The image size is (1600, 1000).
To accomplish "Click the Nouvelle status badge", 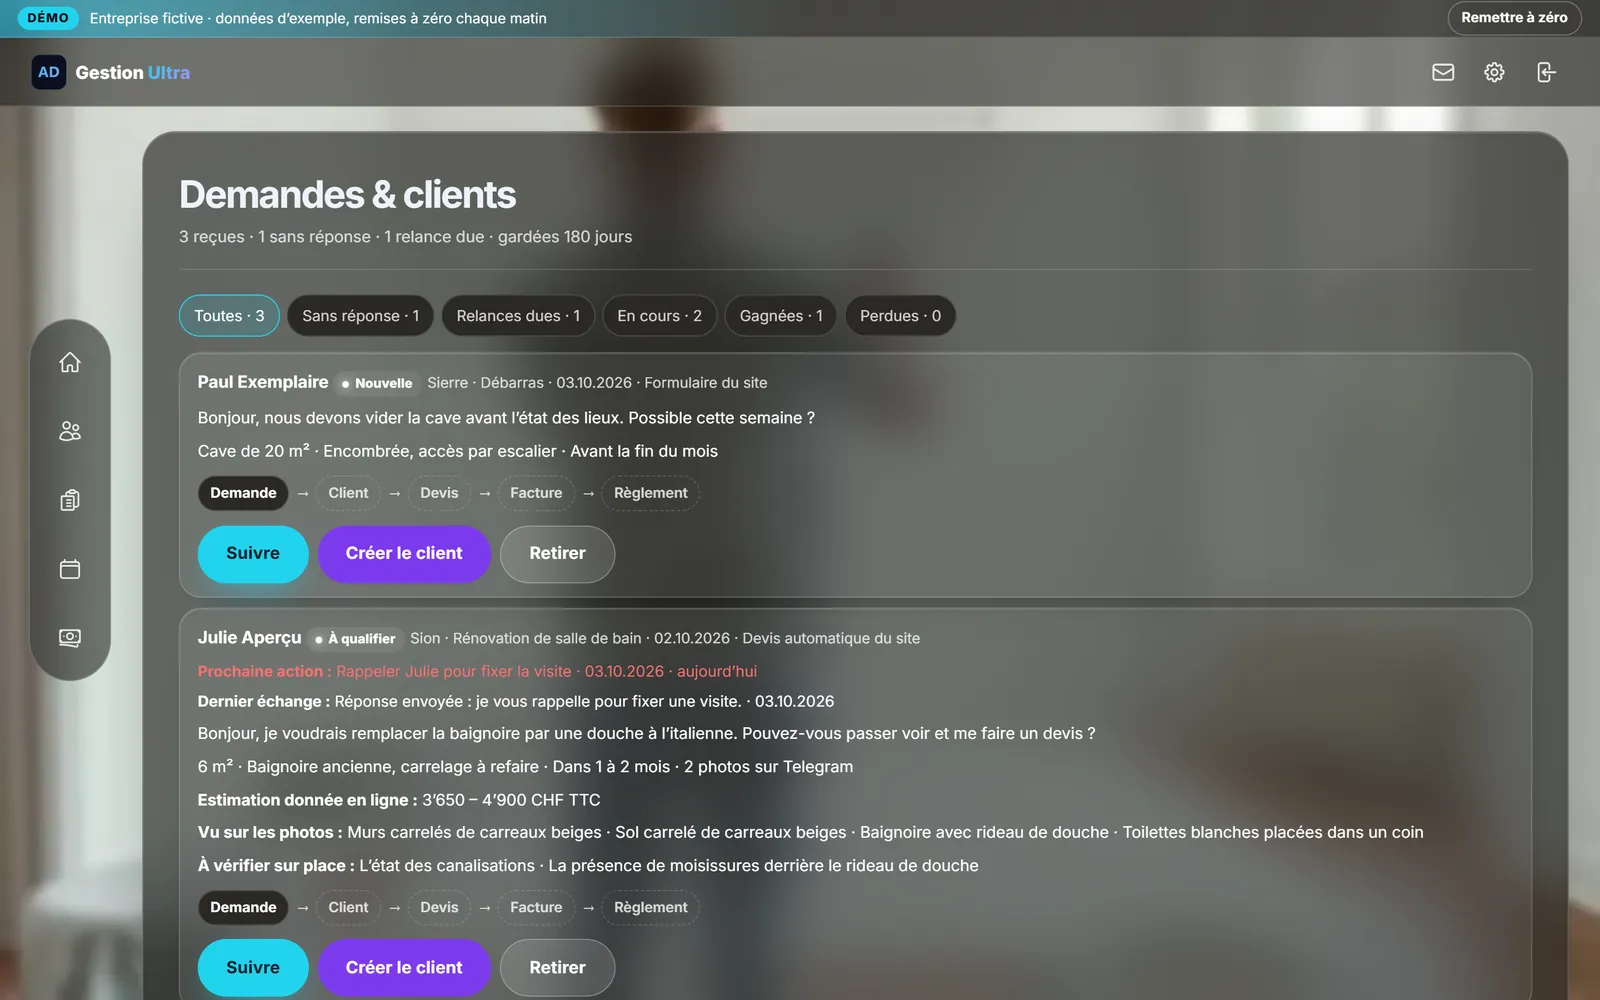I will [x=376, y=383].
